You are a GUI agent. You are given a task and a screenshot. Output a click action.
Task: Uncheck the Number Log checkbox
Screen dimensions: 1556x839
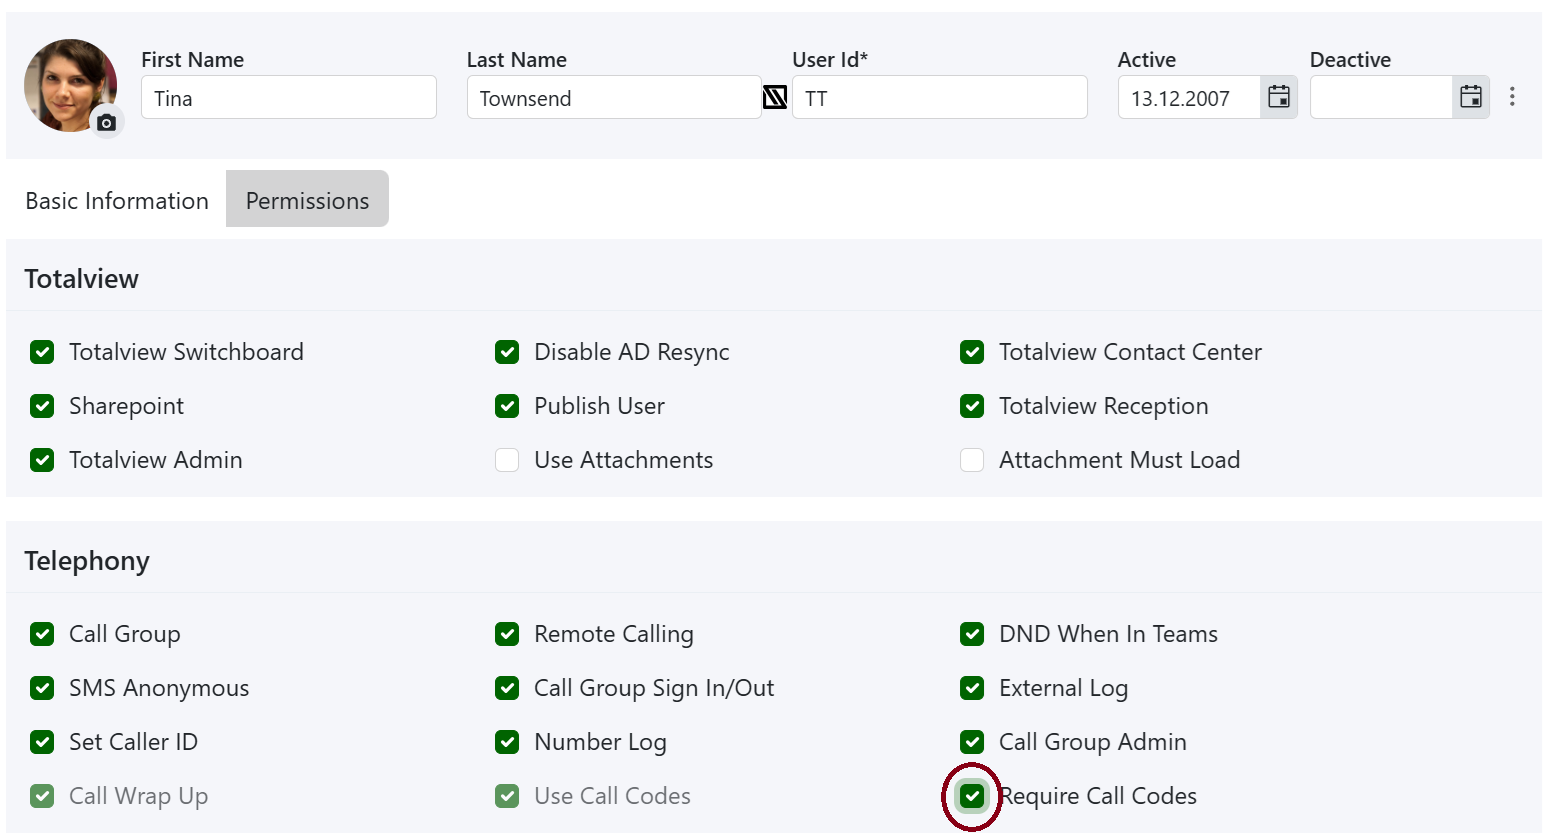(x=507, y=742)
